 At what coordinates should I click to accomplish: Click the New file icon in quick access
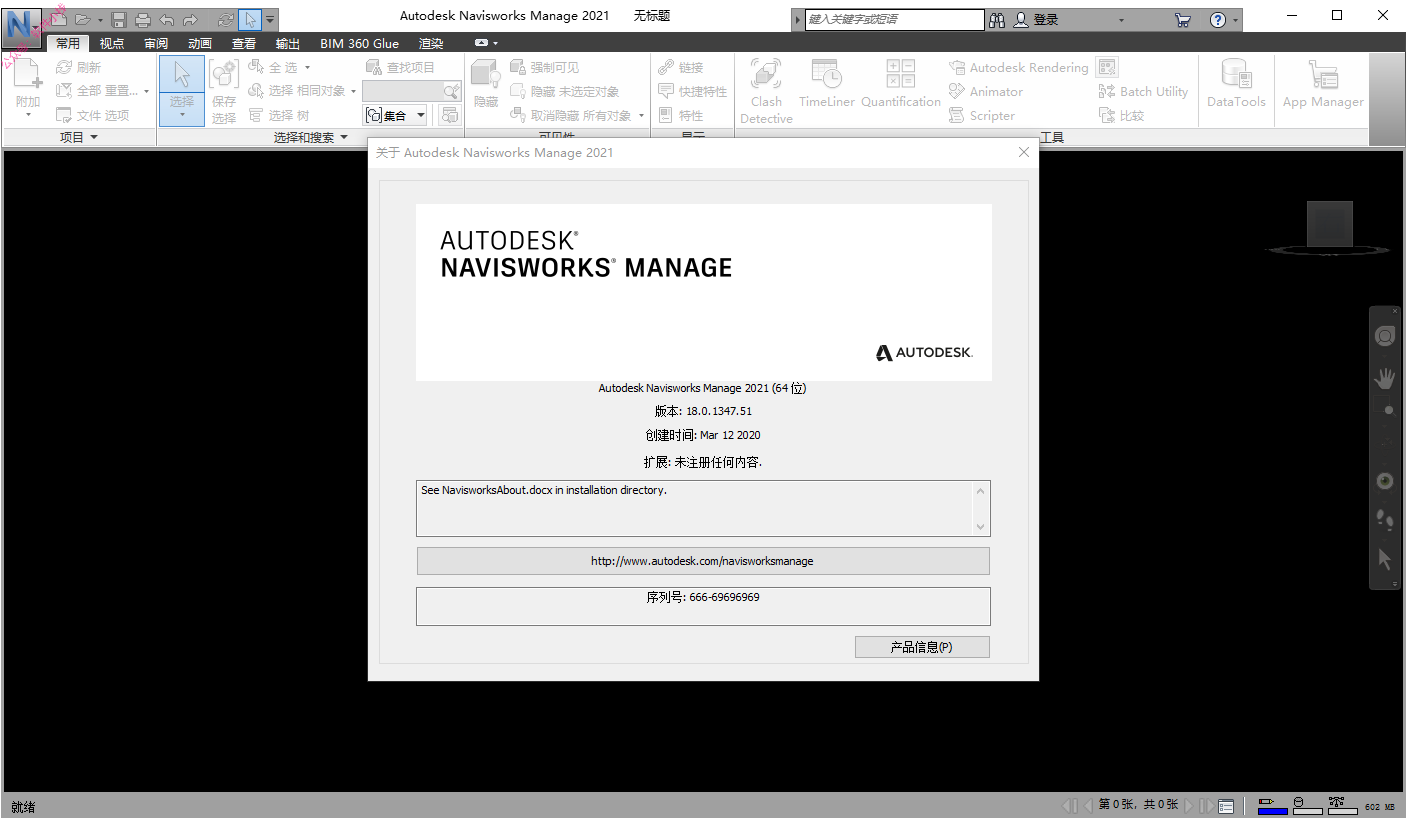click(x=59, y=19)
